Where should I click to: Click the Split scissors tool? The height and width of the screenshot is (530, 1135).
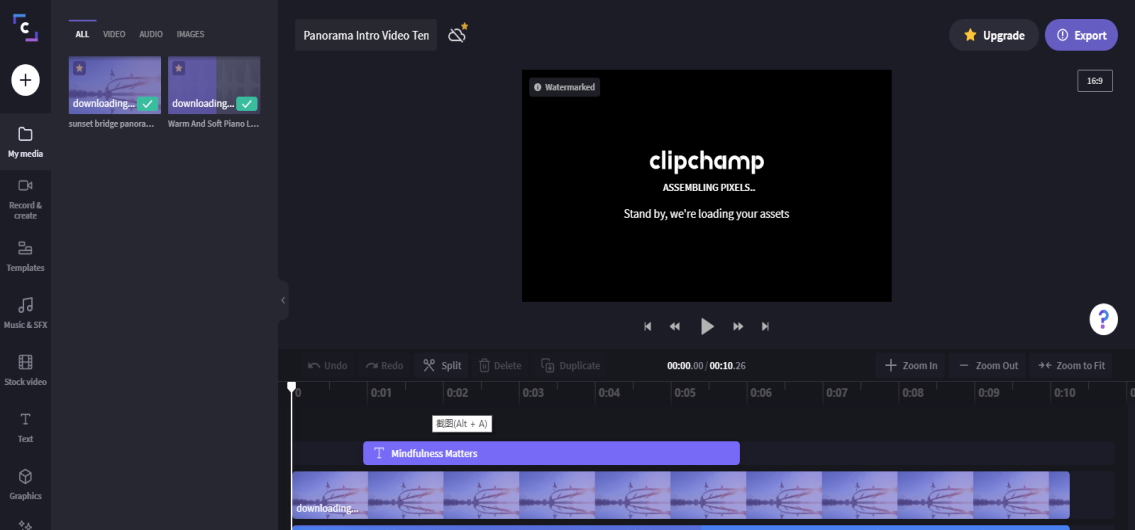[442, 366]
